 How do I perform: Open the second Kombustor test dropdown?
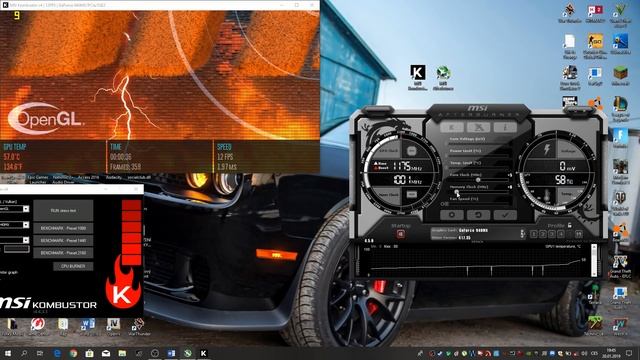[x=26, y=224]
